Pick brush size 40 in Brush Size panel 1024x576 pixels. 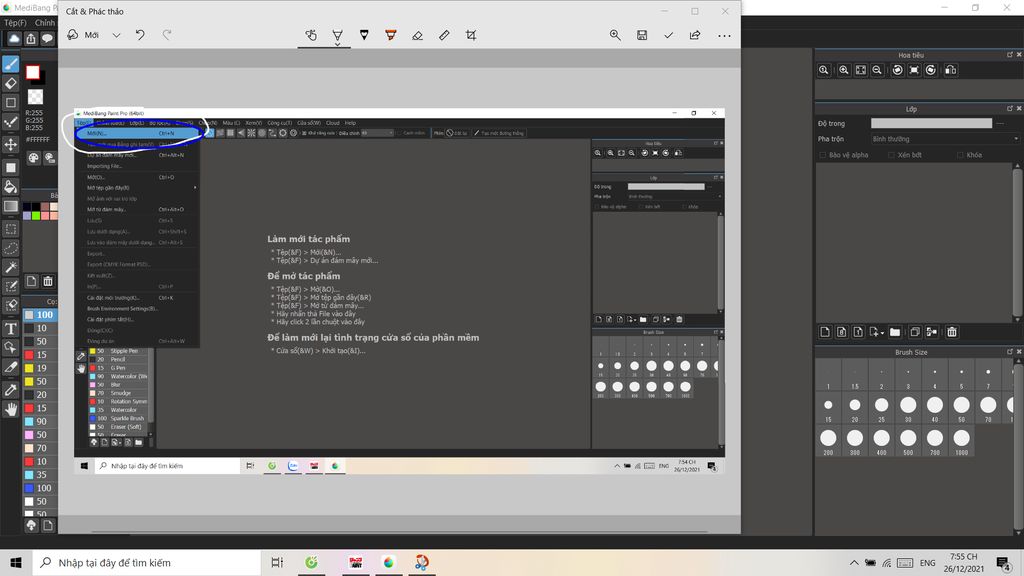coord(935,408)
